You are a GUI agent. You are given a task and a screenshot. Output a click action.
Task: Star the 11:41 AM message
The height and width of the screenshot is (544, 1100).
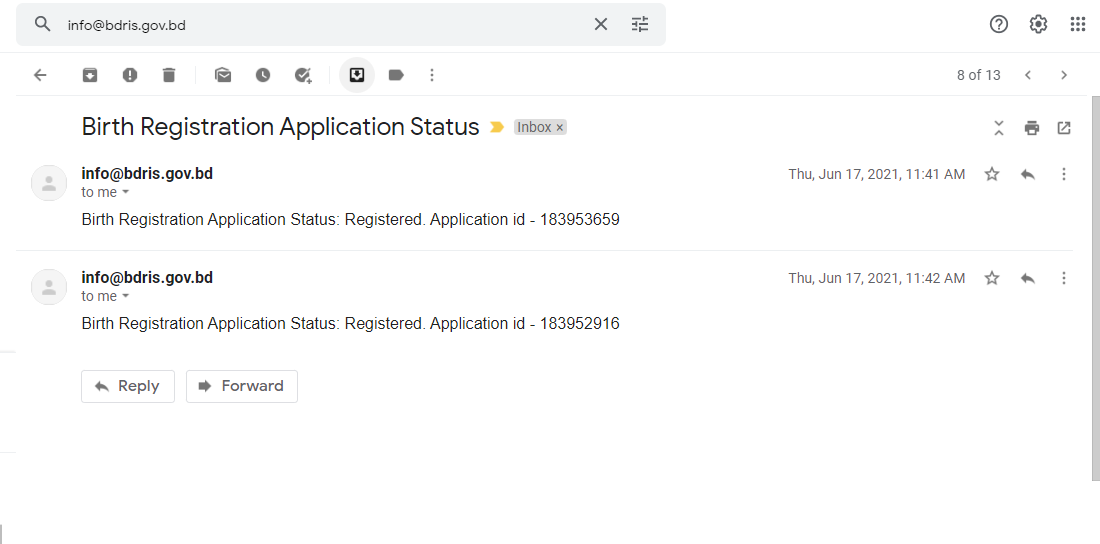pos(992,174)
